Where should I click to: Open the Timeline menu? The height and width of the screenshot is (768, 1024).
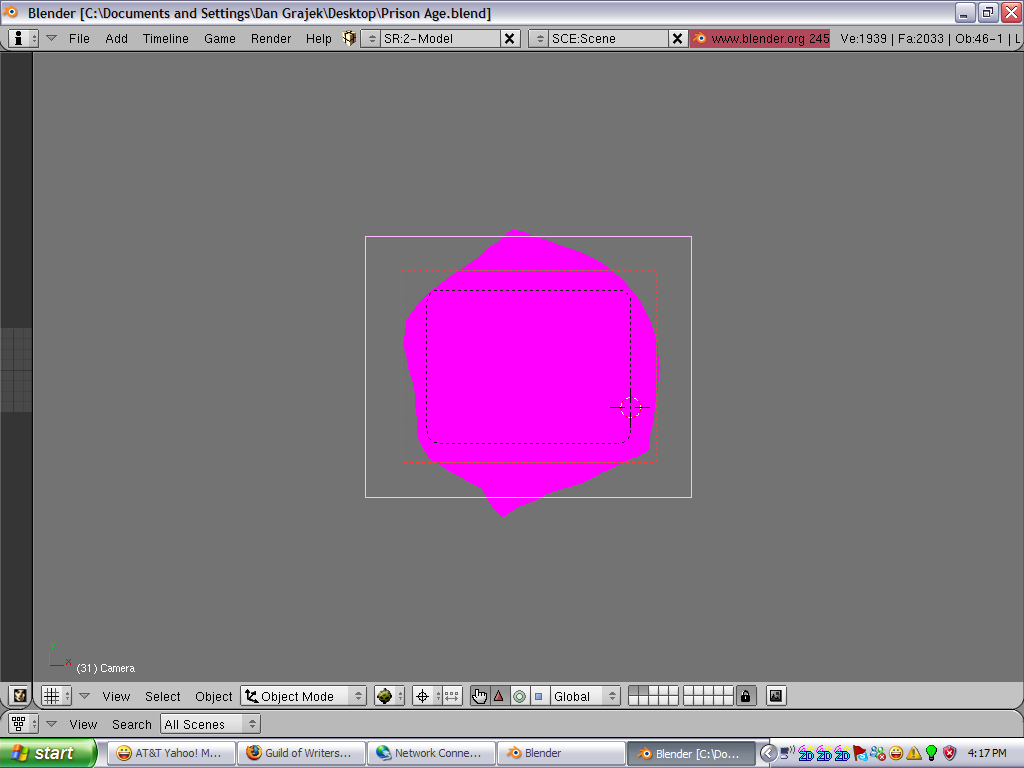[x=165, y=39]
